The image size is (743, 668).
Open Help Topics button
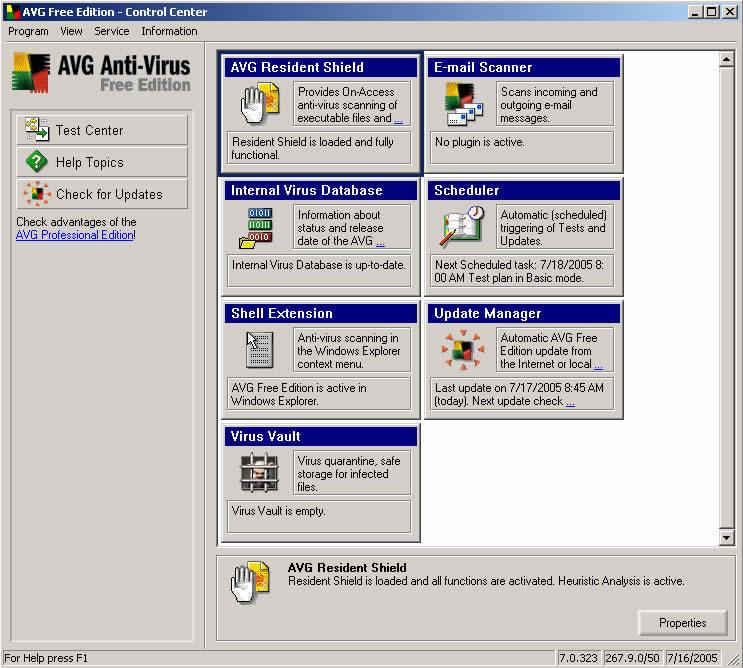click(x=102, y=162)
